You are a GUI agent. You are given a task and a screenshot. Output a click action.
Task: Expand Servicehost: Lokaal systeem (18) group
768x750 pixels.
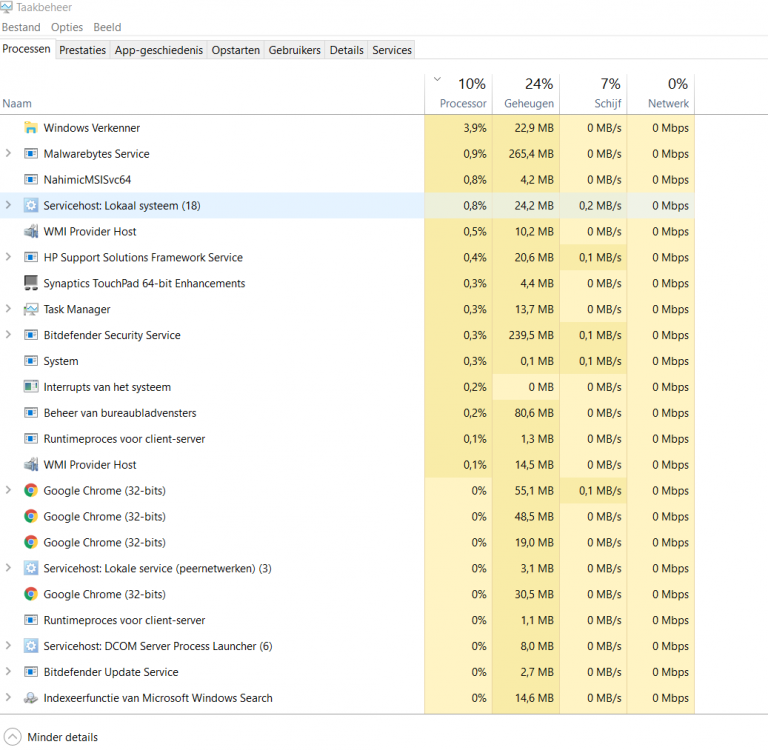click(8, 206)
